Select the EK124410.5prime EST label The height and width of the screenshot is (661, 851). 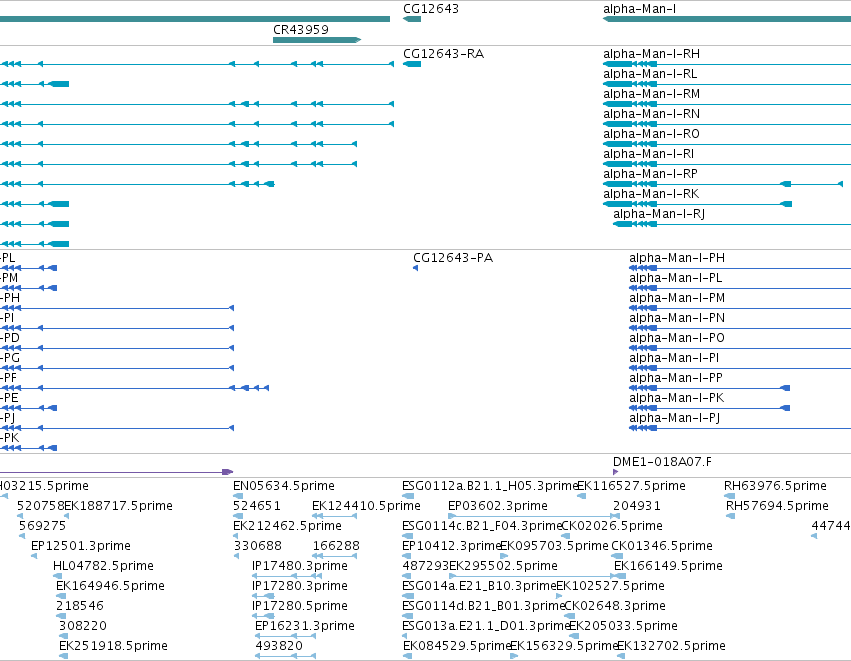pyautogui.click(x=366, y=506)
